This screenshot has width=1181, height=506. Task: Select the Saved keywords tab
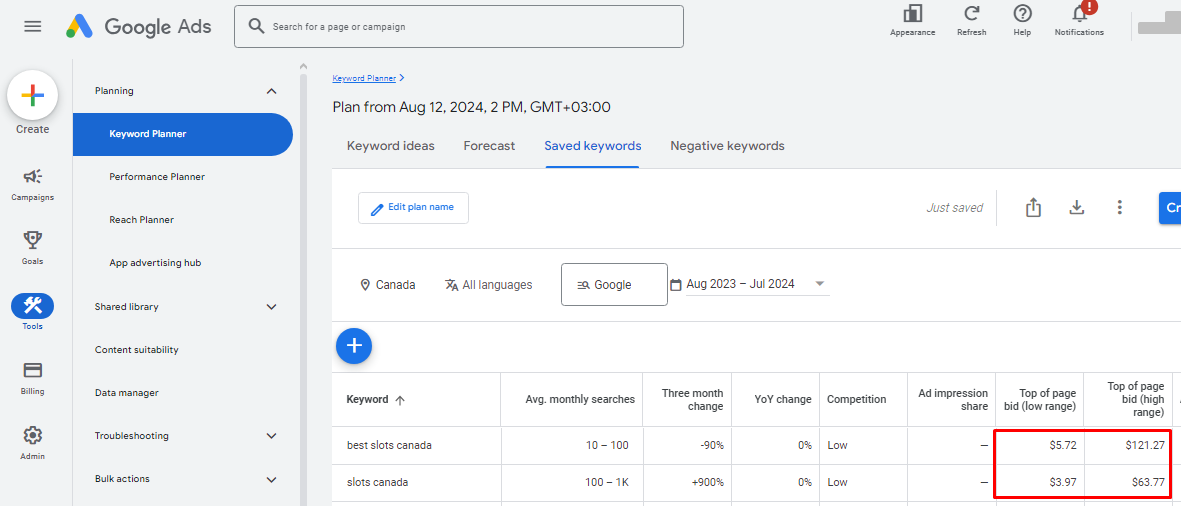pyautogui.click(x=593, y=146)
